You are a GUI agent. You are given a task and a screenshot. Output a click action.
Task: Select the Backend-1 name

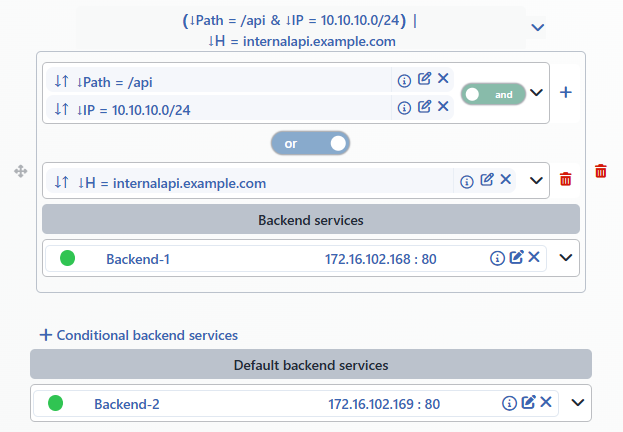click(138, 259)
